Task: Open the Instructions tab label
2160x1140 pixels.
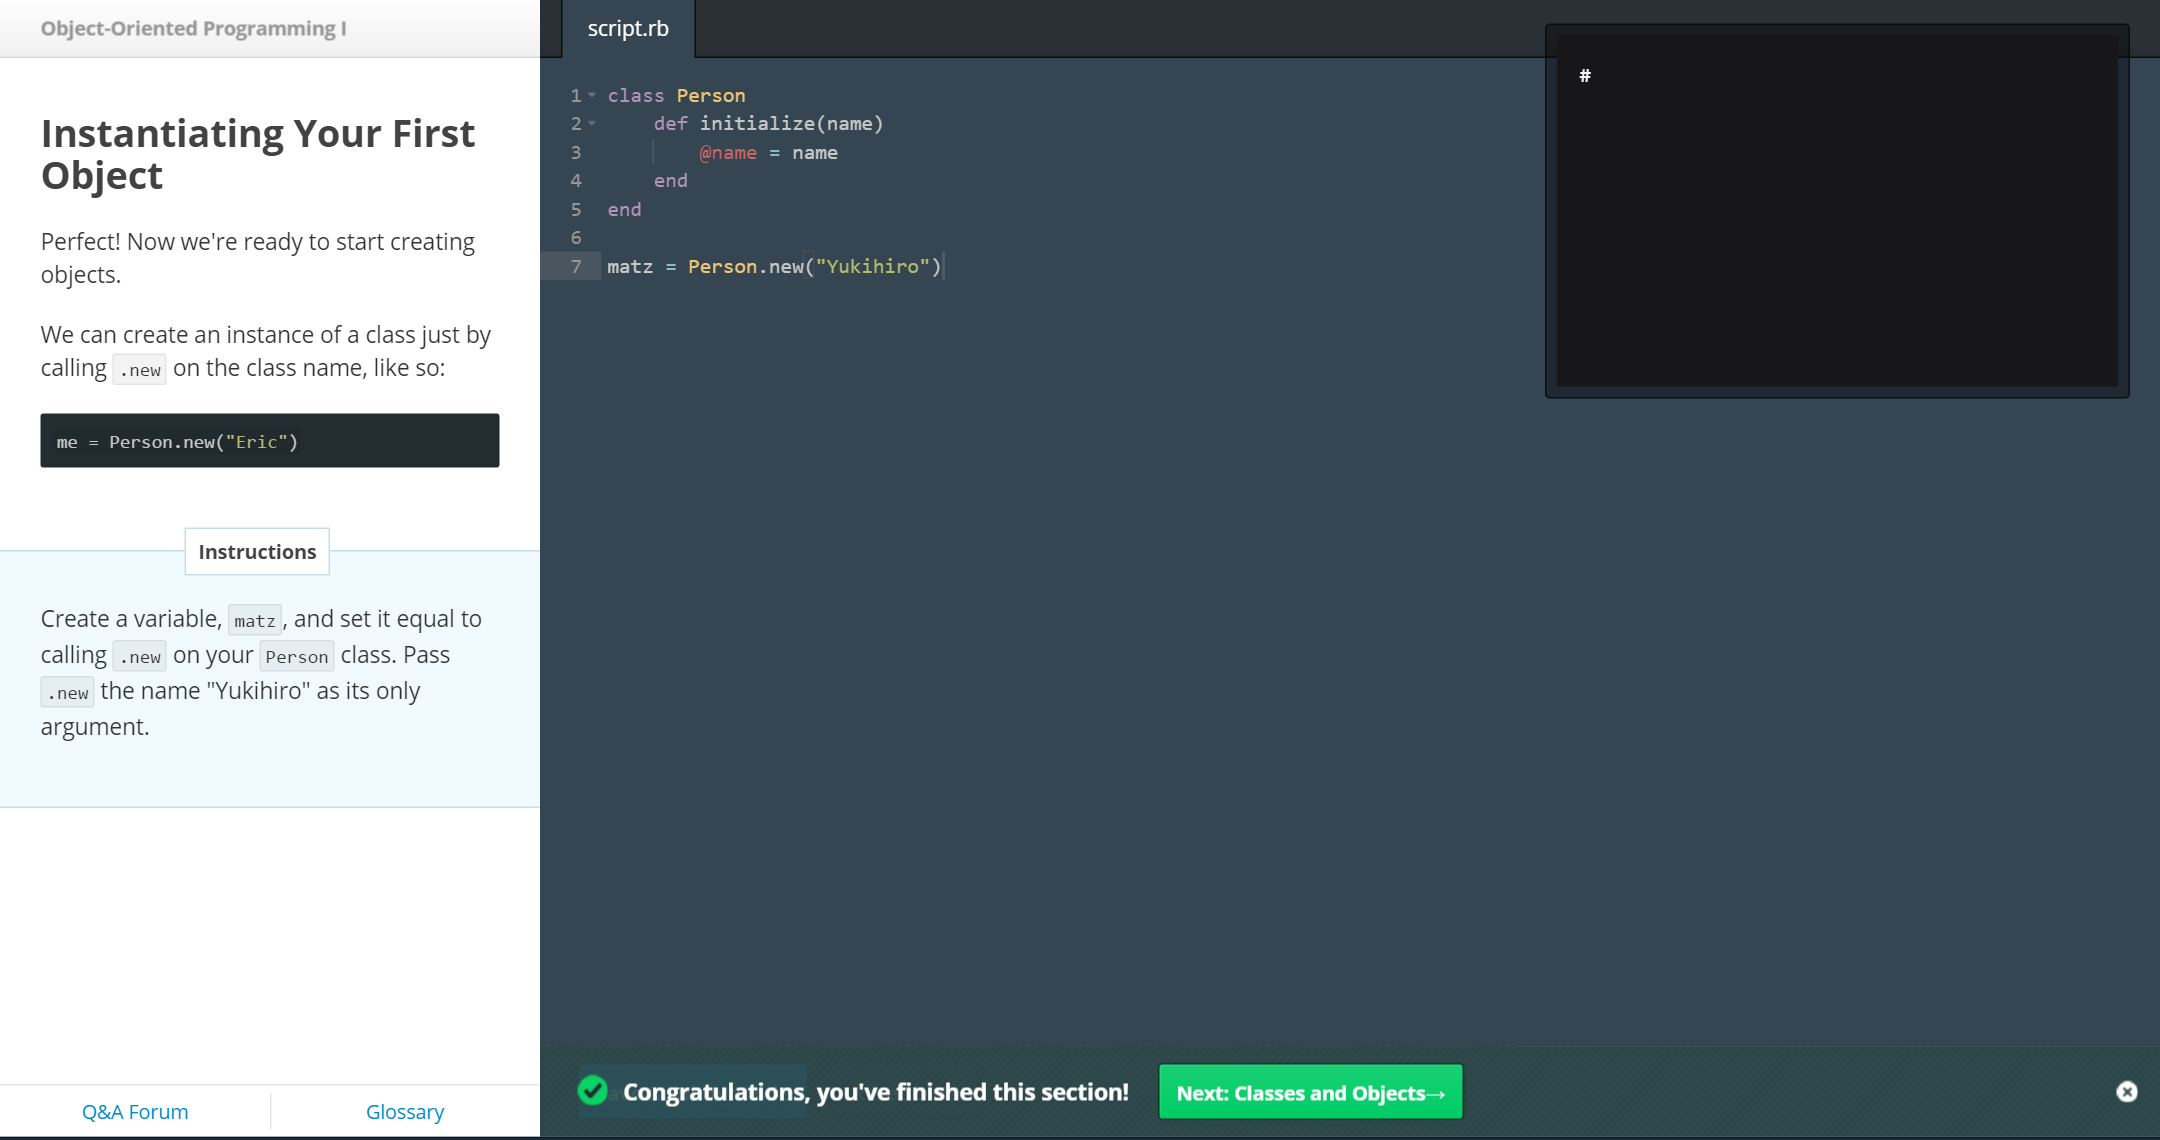Action: (x=257, y=552)
